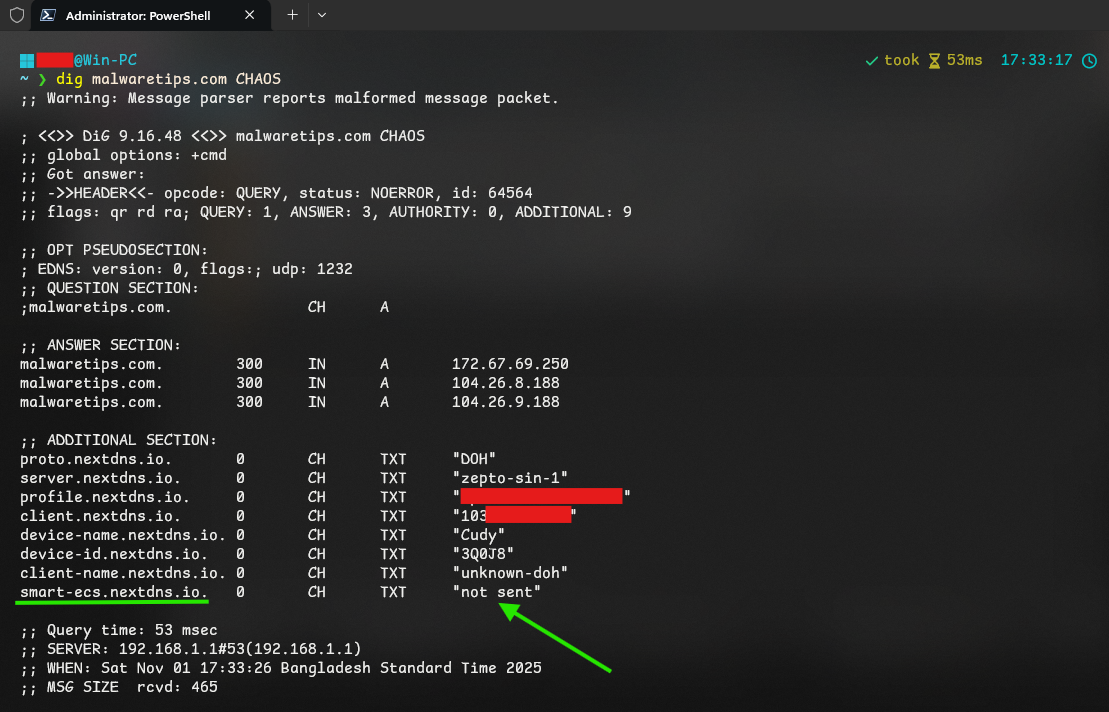Click client.nextdns.io. record name
The image size is (1109, 712).
coord(100,516)
